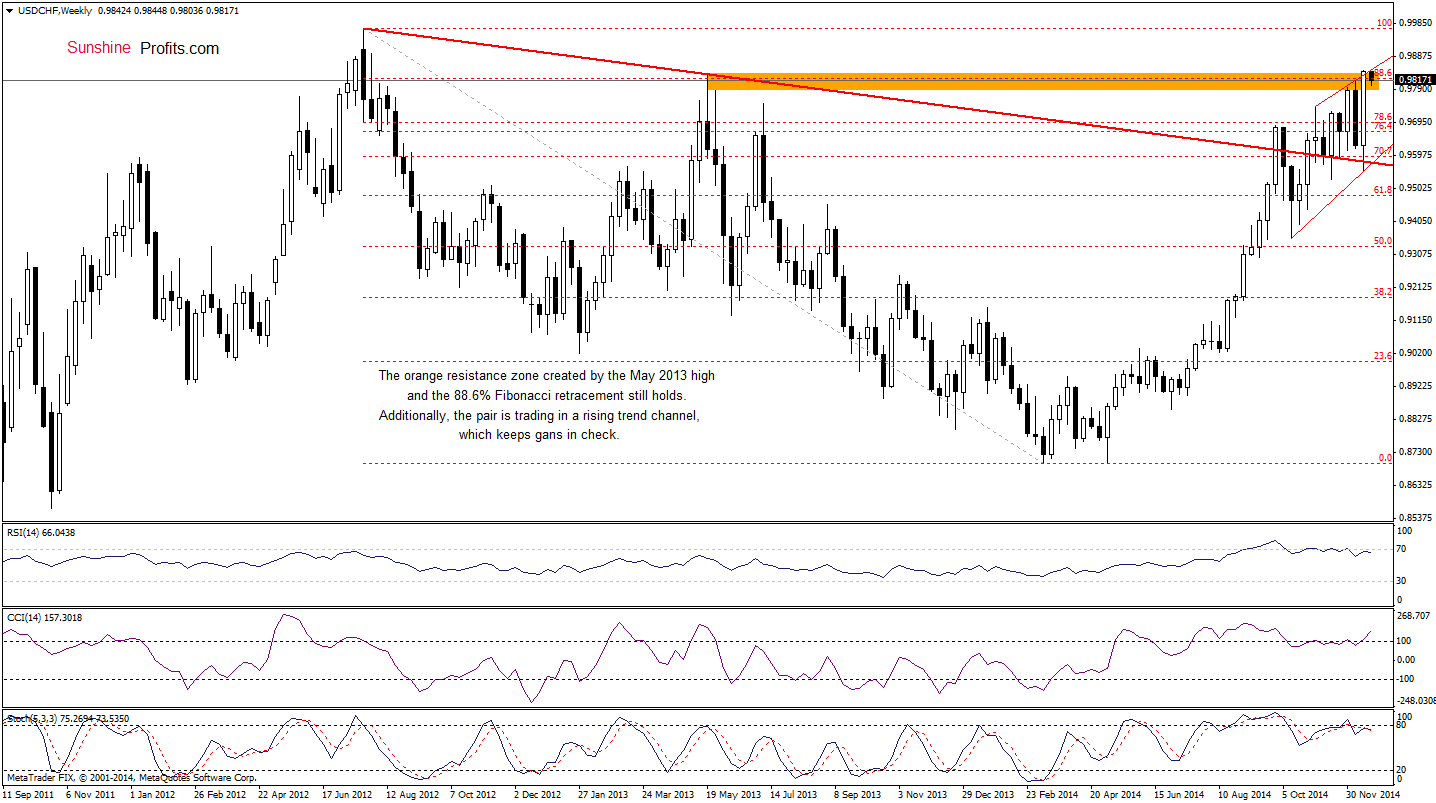The width and height of the screenshot is (1436, 803).
Task: Click date label 12 Aug 2012
Action: click(x=413, y=795)
